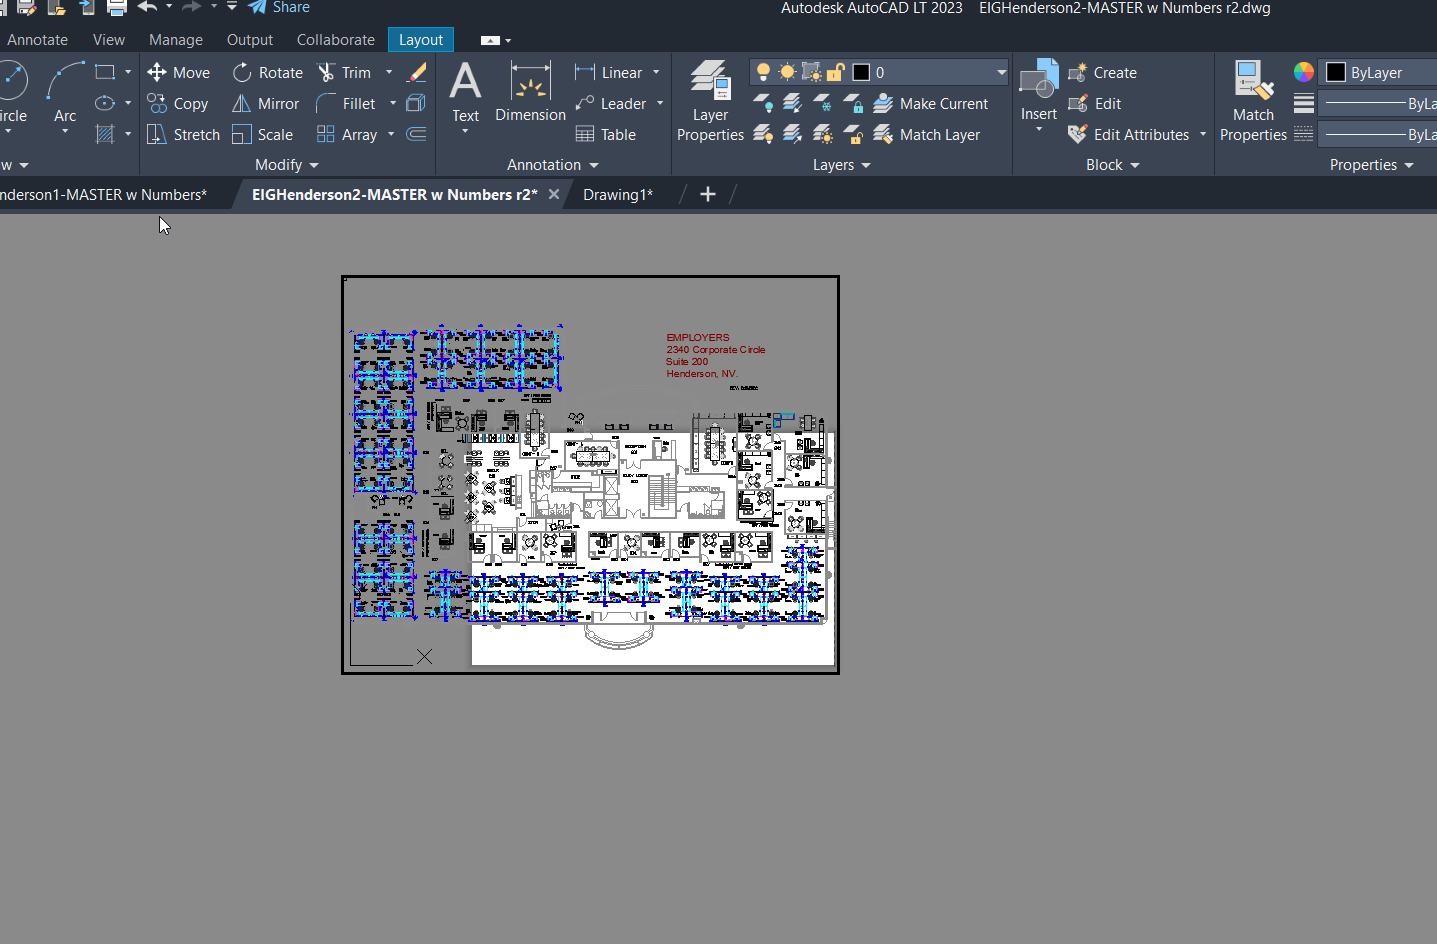The height and width of the screenshot is (944, 1437).
Task: Open the Manage ribbon tab
Action: [x=176, y=40]
